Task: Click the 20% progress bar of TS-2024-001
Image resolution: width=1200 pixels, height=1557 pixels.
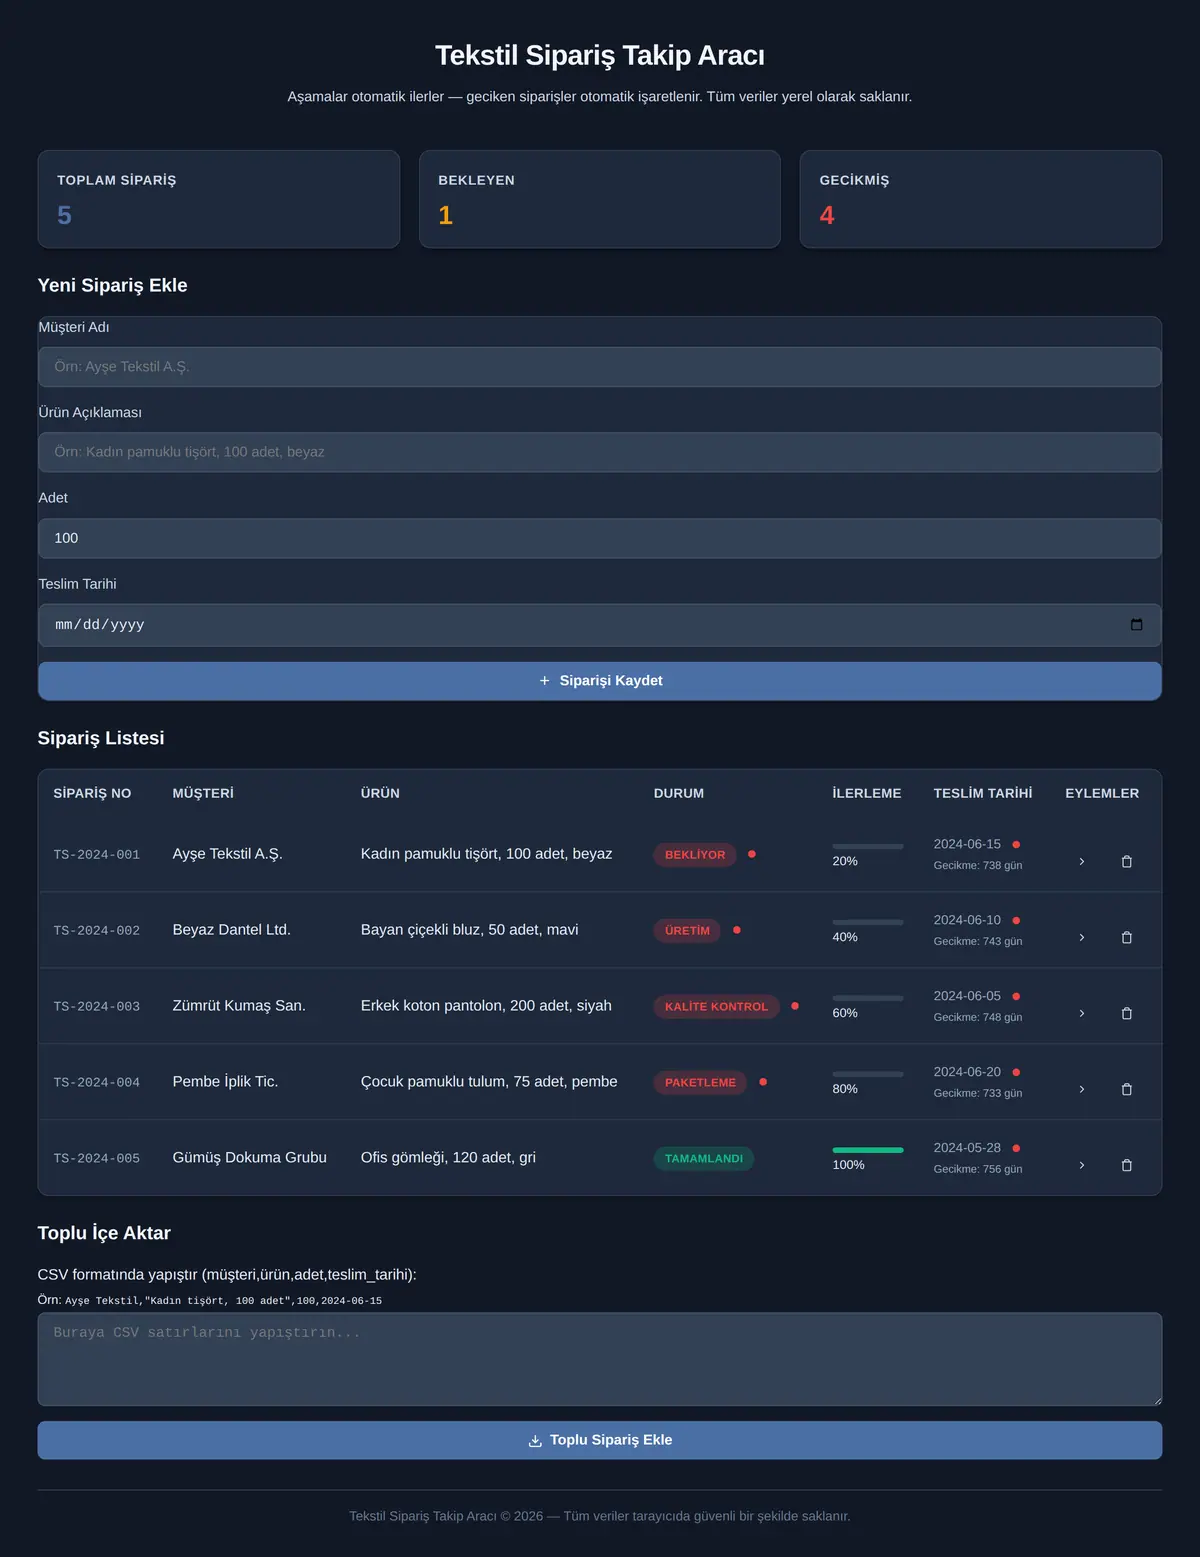Action: tap(868, 846)
